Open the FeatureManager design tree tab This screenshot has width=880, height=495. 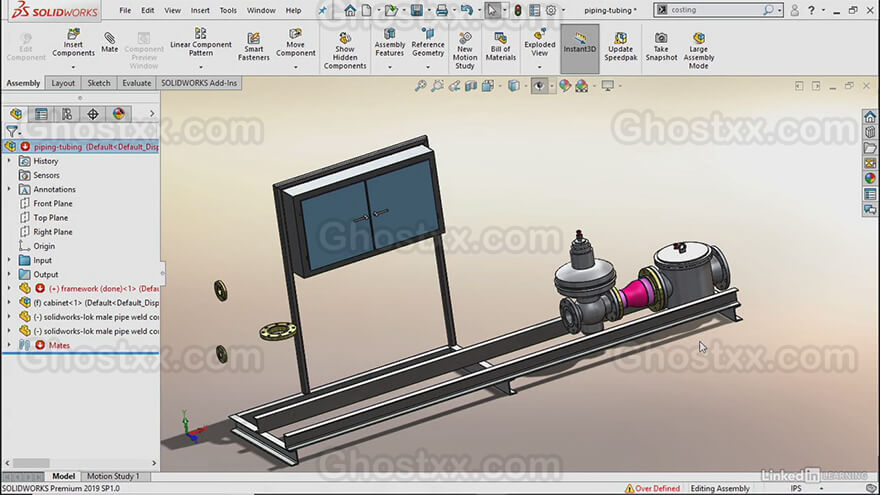pyautogui.click(x=16, y=114)
